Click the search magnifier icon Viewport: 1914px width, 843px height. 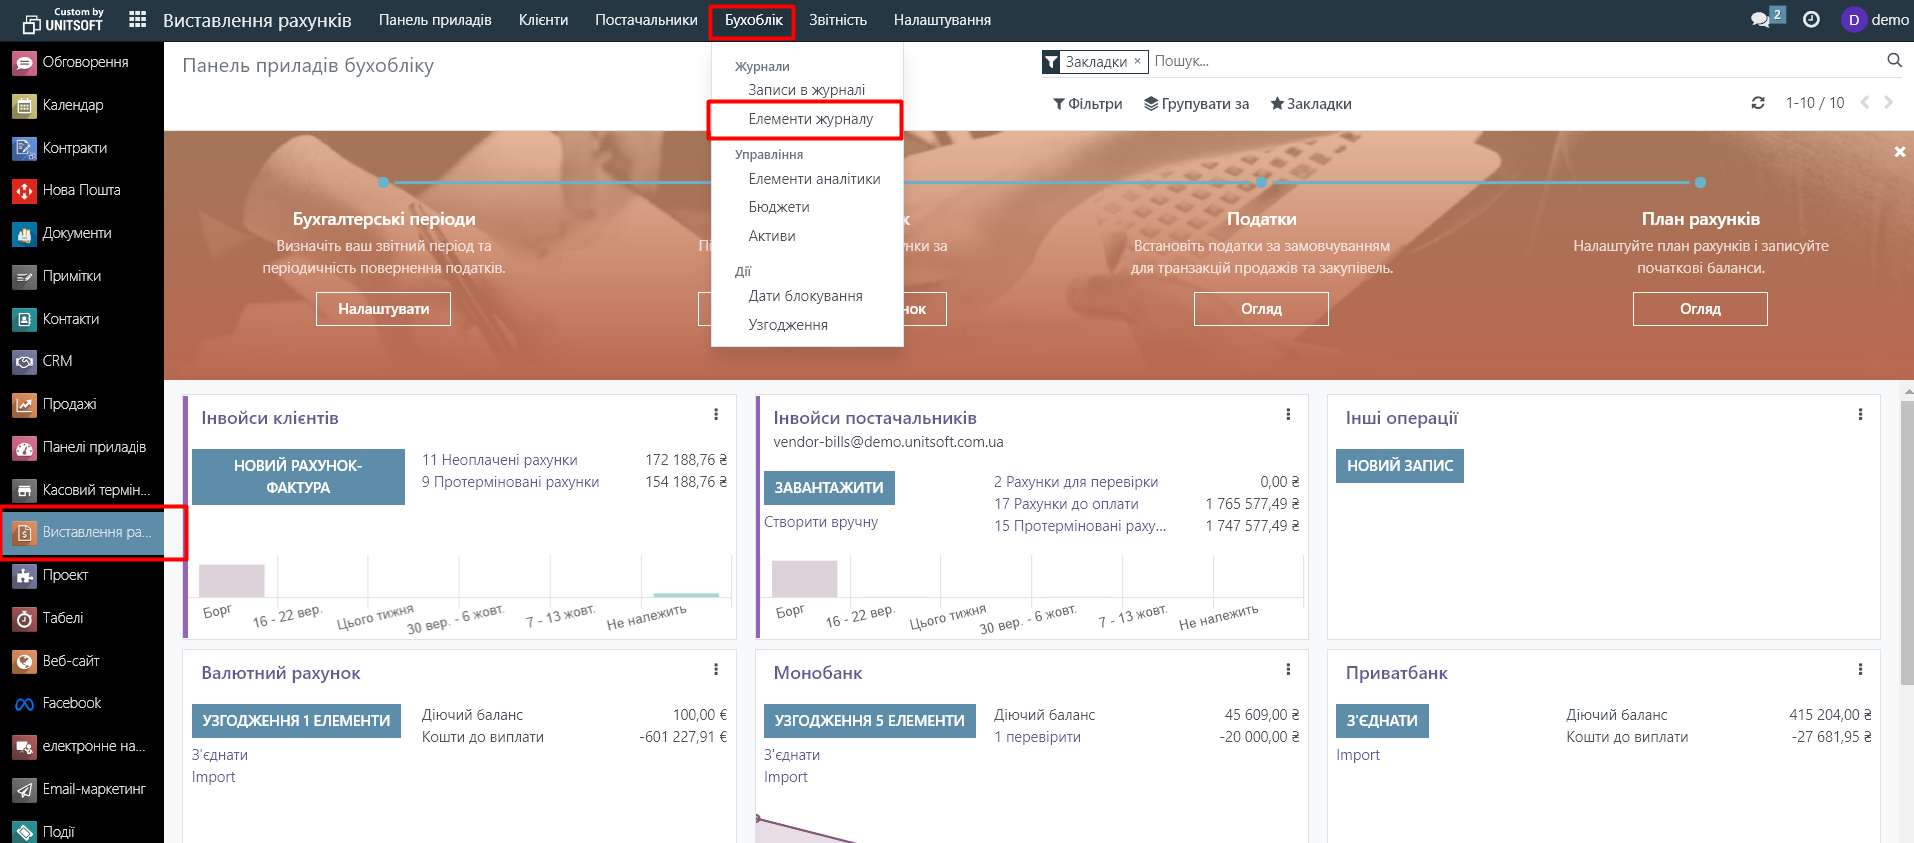[1894, 61]
